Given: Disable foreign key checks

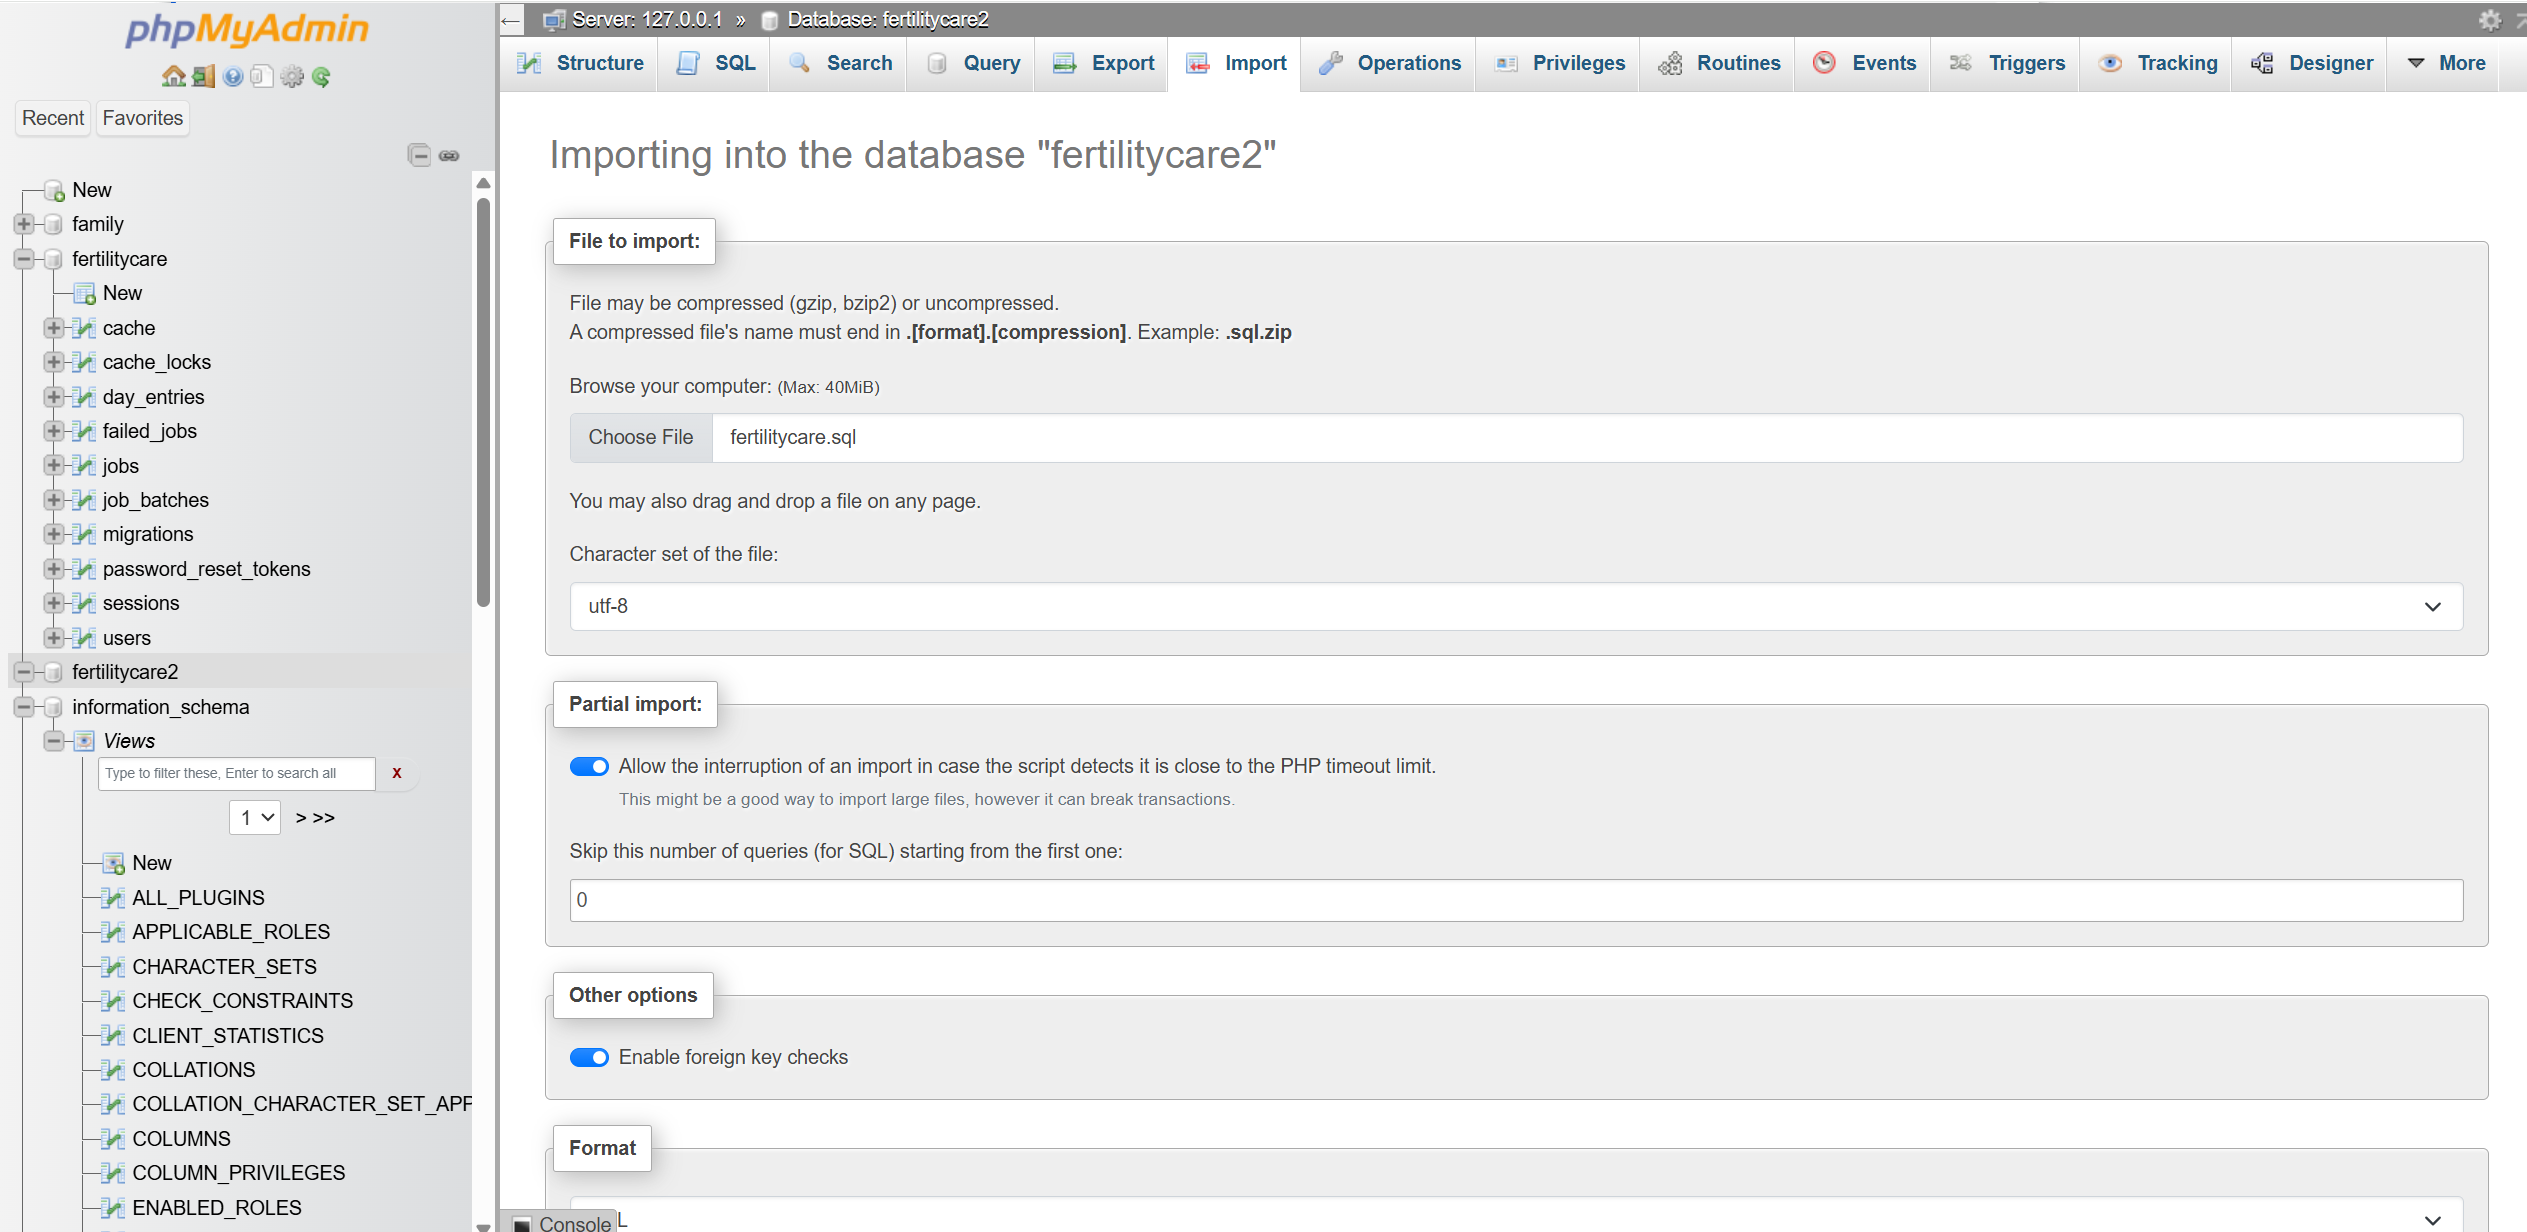Looking at the screenshot, I should tap(589, 1057).
